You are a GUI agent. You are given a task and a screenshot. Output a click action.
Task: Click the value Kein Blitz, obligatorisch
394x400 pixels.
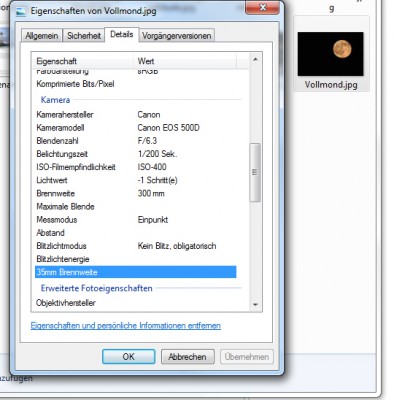tap(177, 246)
